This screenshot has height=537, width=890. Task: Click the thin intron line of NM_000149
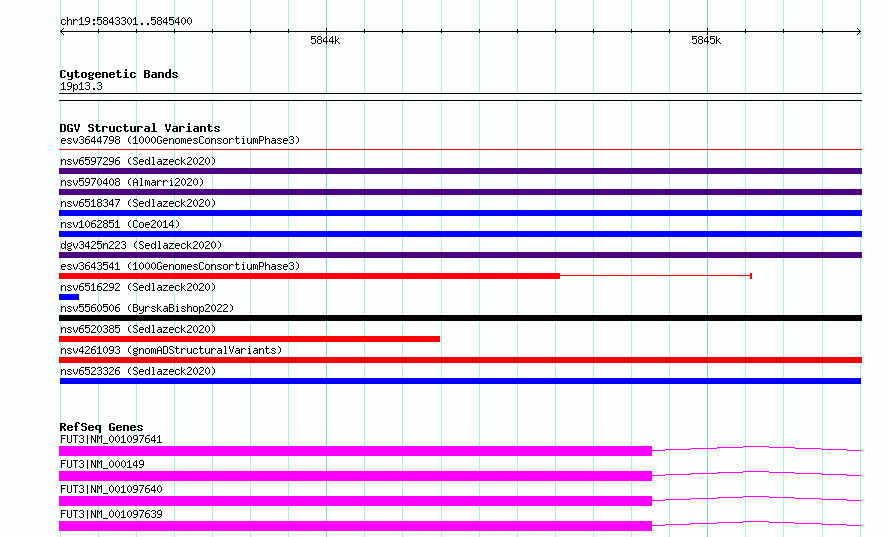click(x=757, y=473)
